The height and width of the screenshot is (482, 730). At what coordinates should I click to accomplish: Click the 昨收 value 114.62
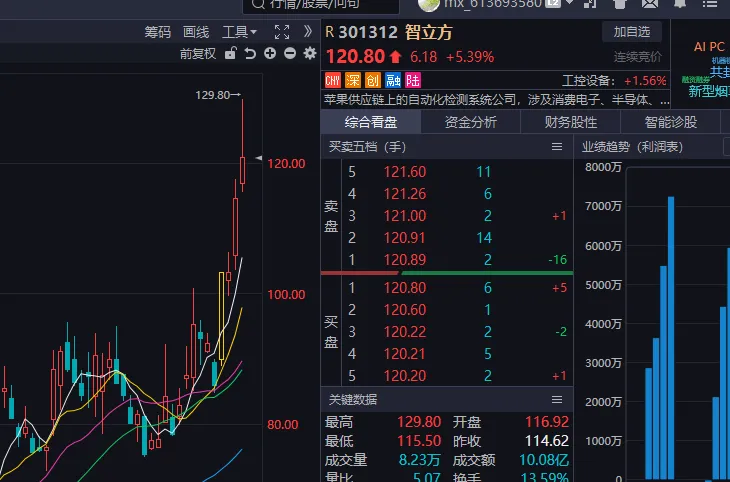[x=547, y=441]
